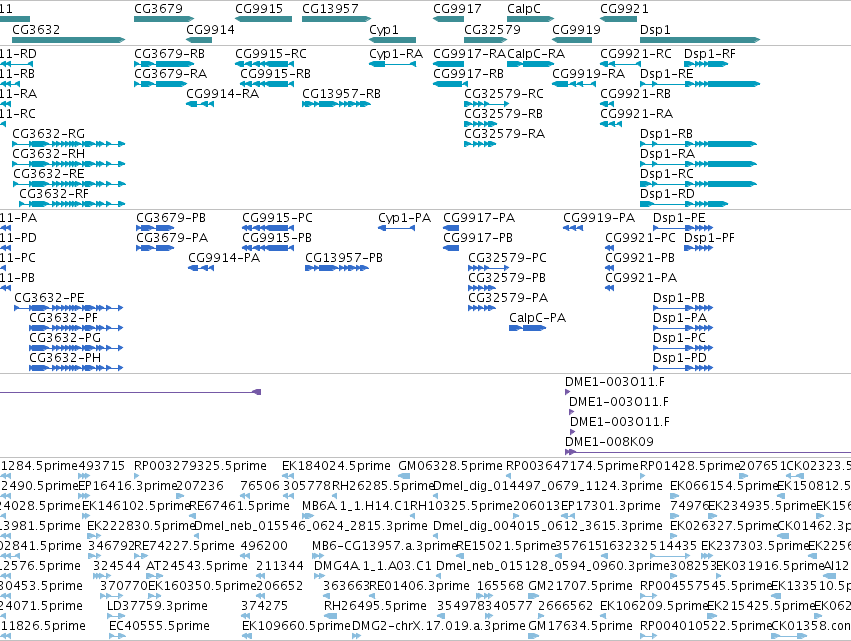Select EST AT24543.5prime
Image resolution: width=851 pixels, height=641 pixels.
pos(155,576)
